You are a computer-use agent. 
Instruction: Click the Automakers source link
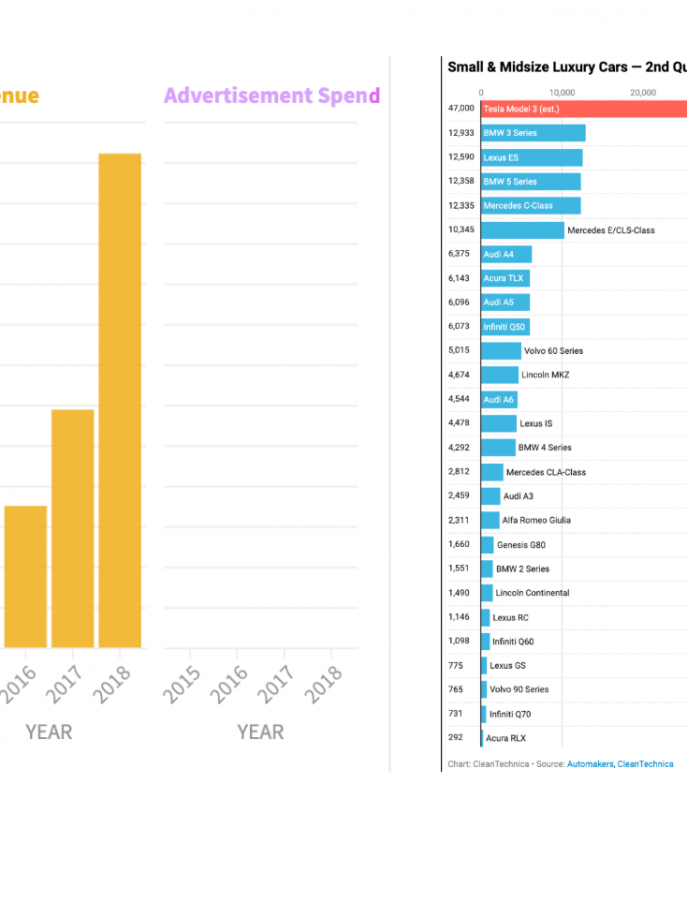point(590,764)
